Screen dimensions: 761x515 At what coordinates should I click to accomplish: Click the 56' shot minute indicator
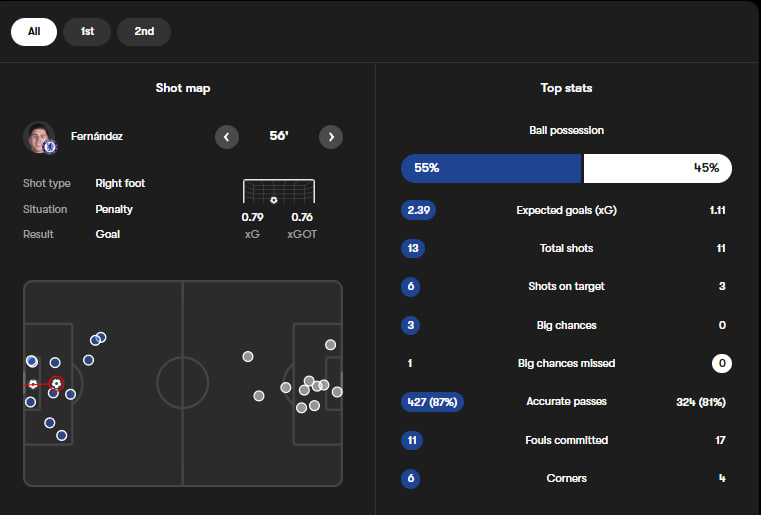click(x=279, y=136)
